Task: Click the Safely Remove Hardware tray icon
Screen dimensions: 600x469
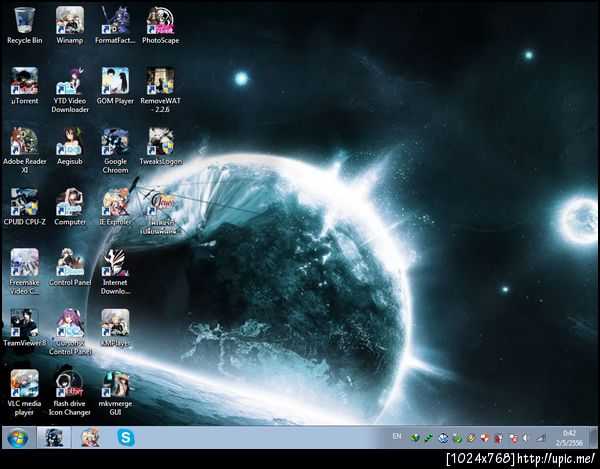Action: pos(457,438)
